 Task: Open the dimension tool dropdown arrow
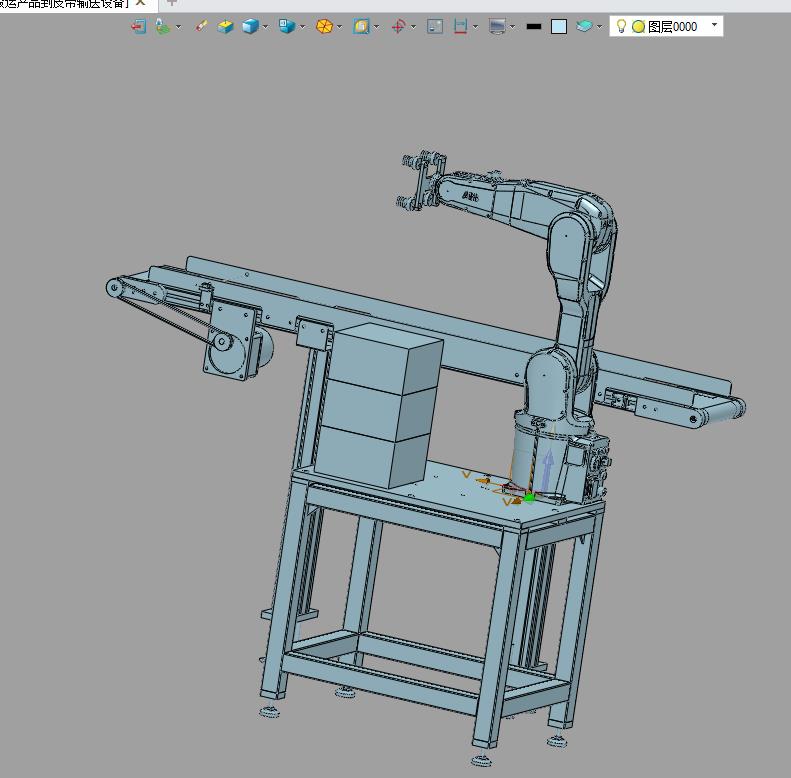(475, 27)
